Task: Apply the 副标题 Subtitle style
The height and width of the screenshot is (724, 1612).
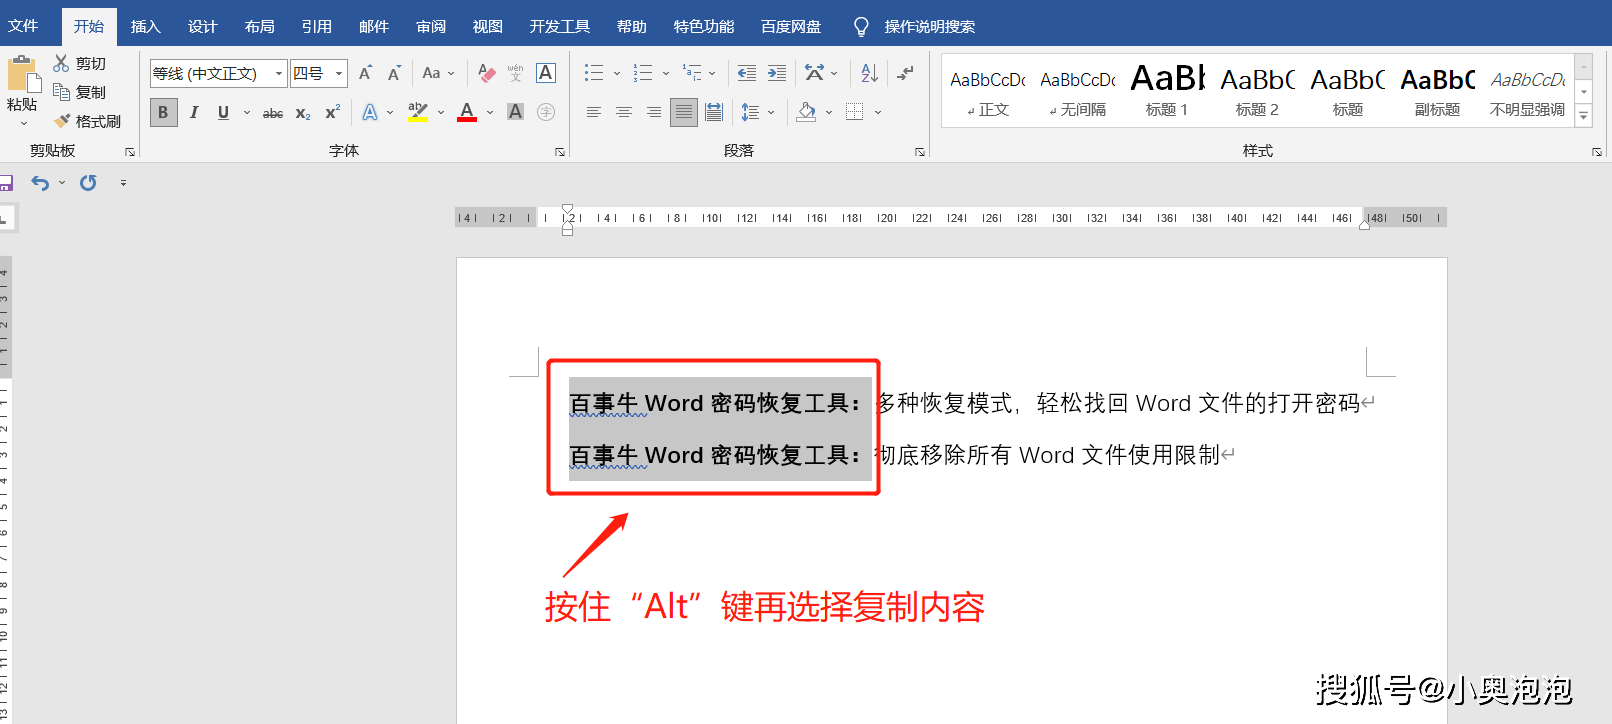Action: 1437,92
